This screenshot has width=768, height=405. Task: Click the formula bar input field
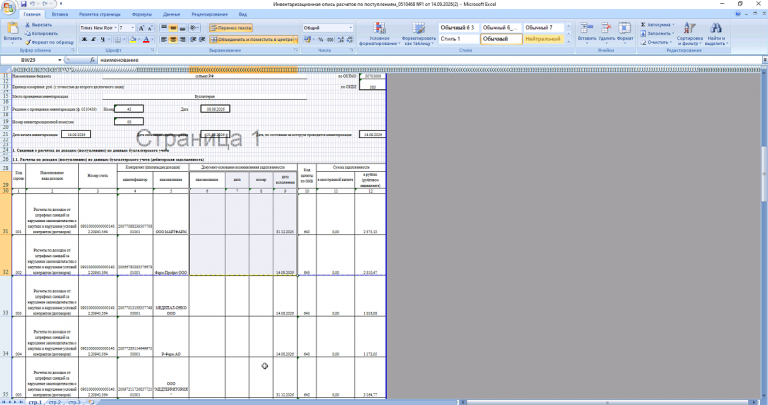pyautogui.click(x=429, y=60)
